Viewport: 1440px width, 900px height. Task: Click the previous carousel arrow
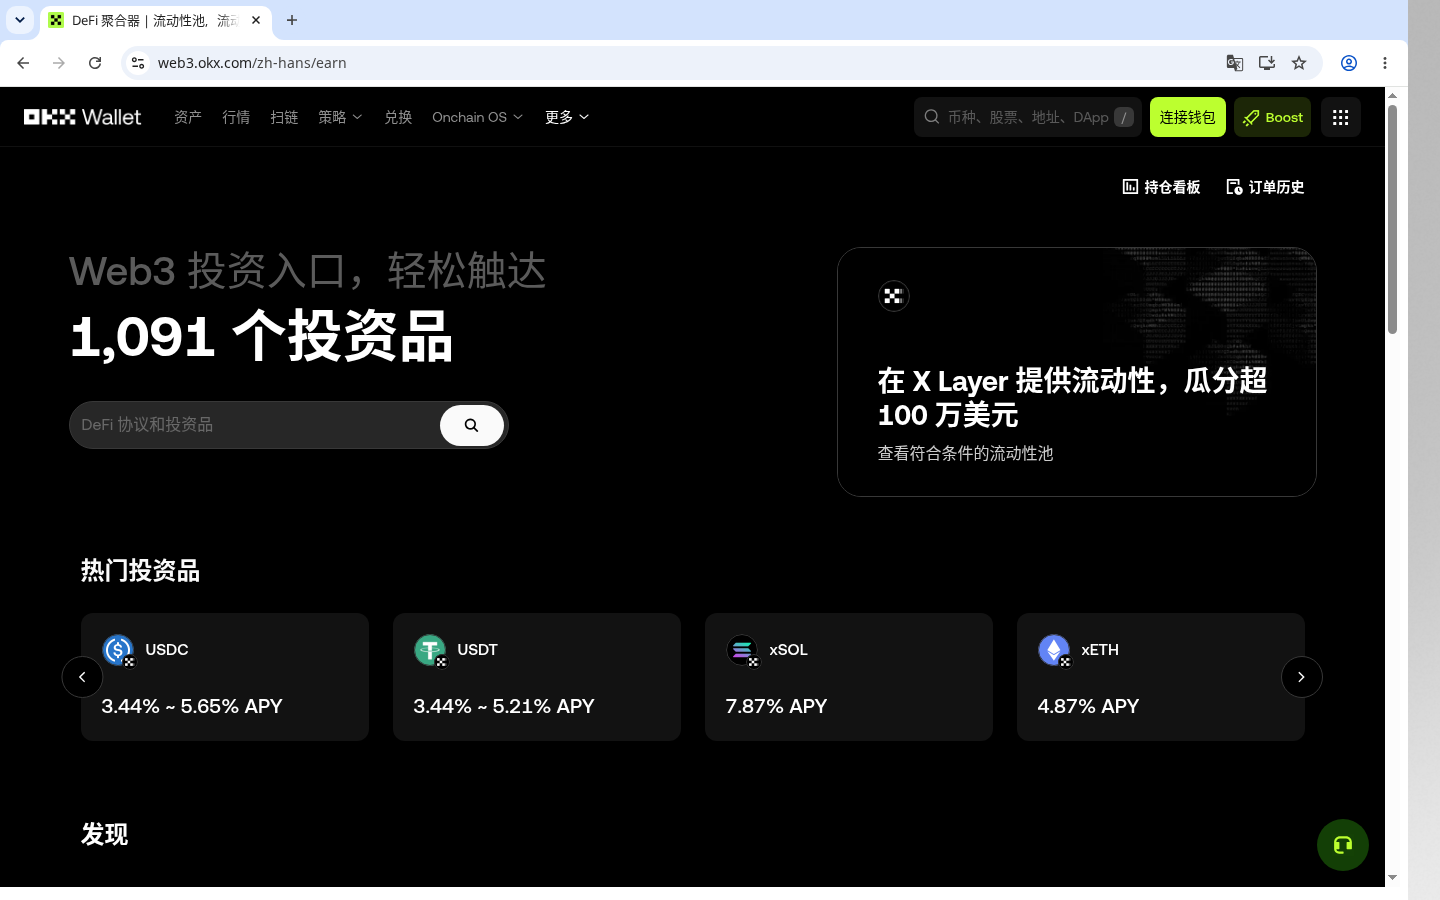(82, 677)
